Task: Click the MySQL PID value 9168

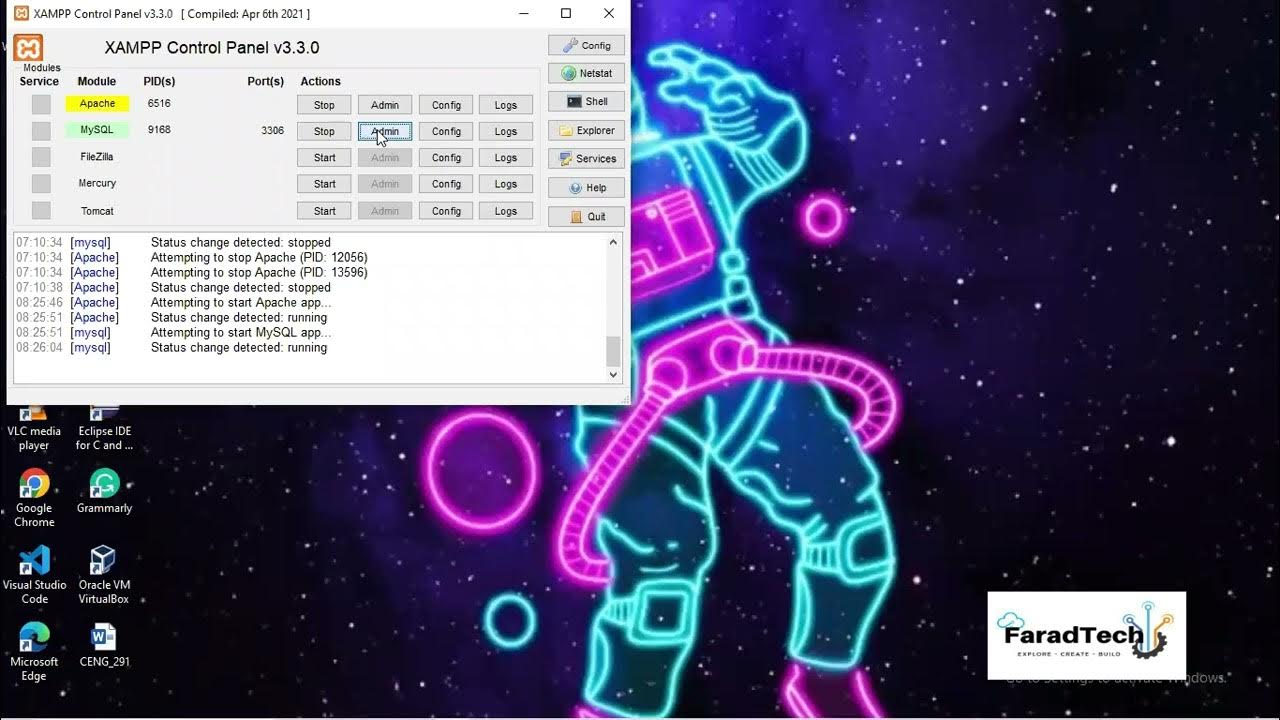Action: pyautogui.click(x=159, y=130)
